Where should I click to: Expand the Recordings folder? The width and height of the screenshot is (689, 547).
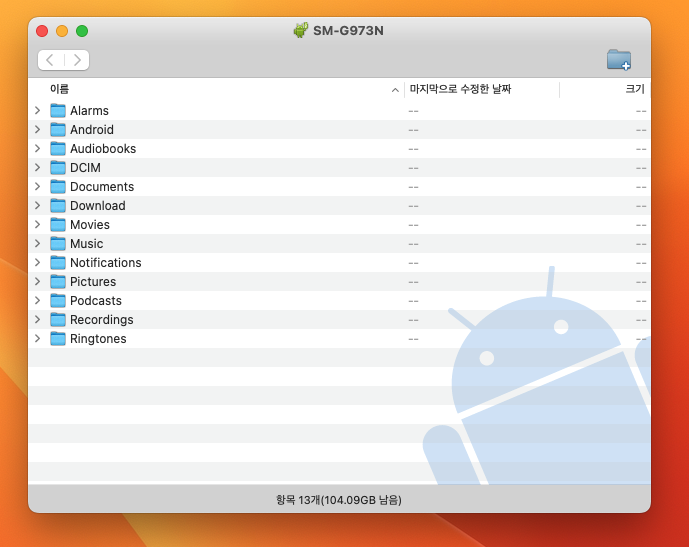click(38, 319)
